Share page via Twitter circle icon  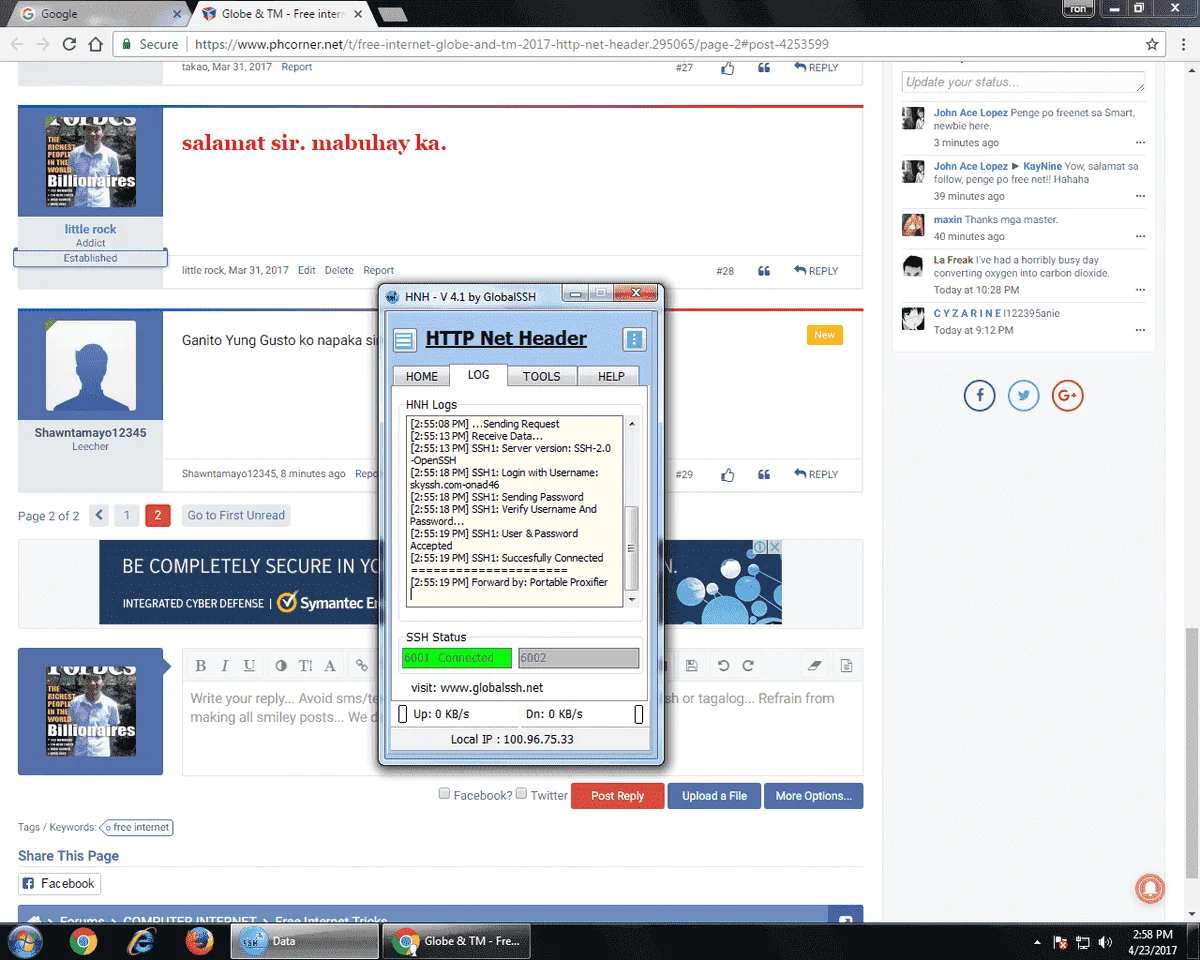coord(1023,396)
